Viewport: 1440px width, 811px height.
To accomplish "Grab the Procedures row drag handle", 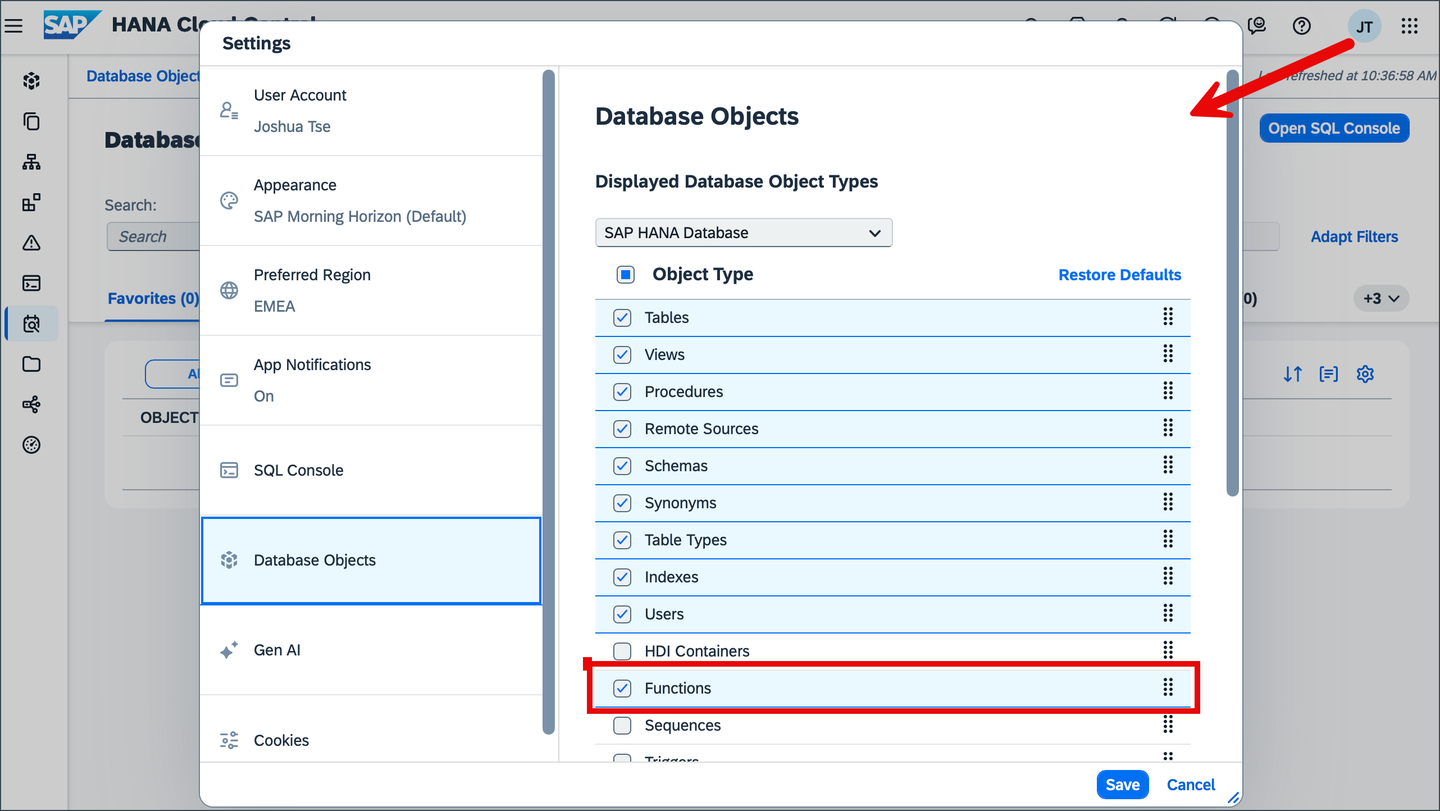I will tap(1168, 391).
